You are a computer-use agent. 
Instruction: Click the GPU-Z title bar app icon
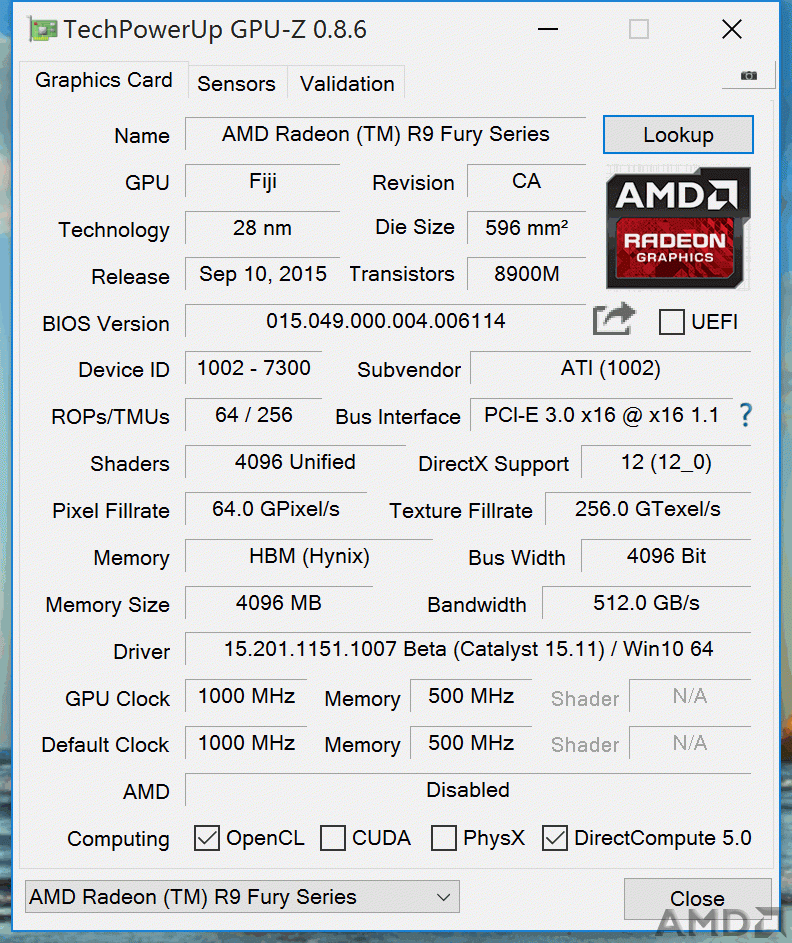pyautogui.click(x=43, y=29)
